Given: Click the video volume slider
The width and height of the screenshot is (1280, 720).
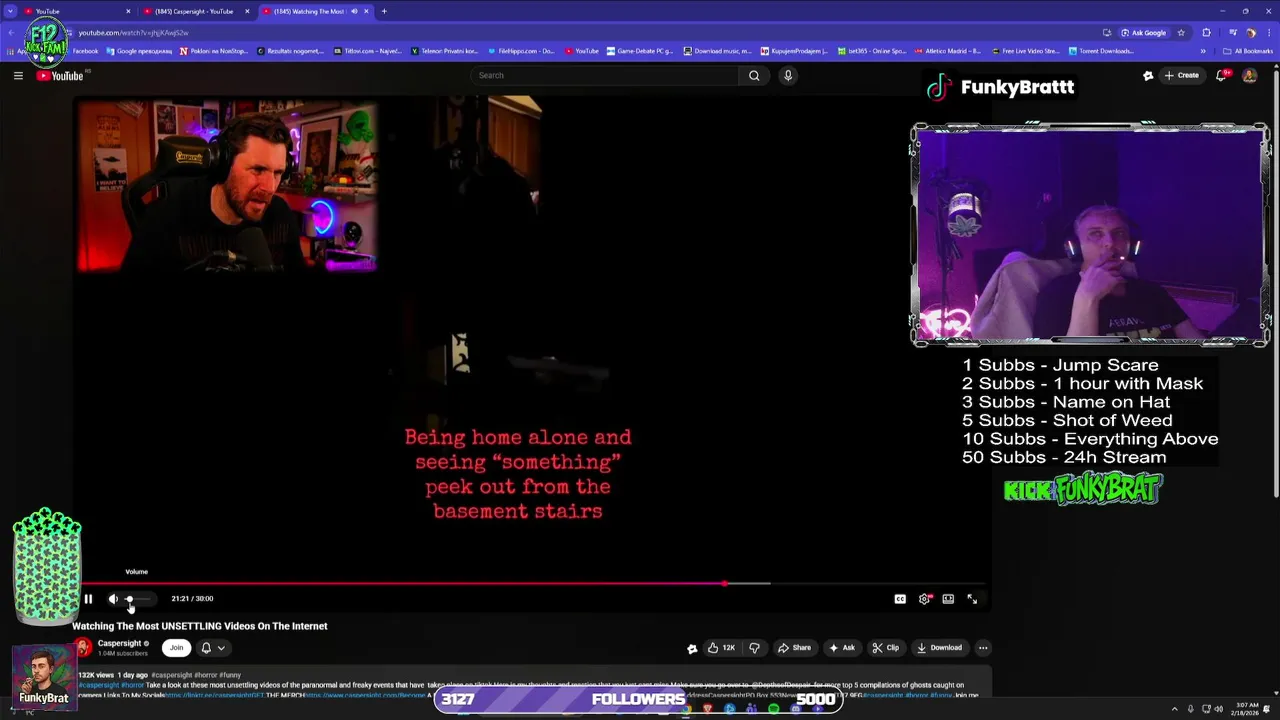Looking at the screenshot, I should click(x=138, y=599).
